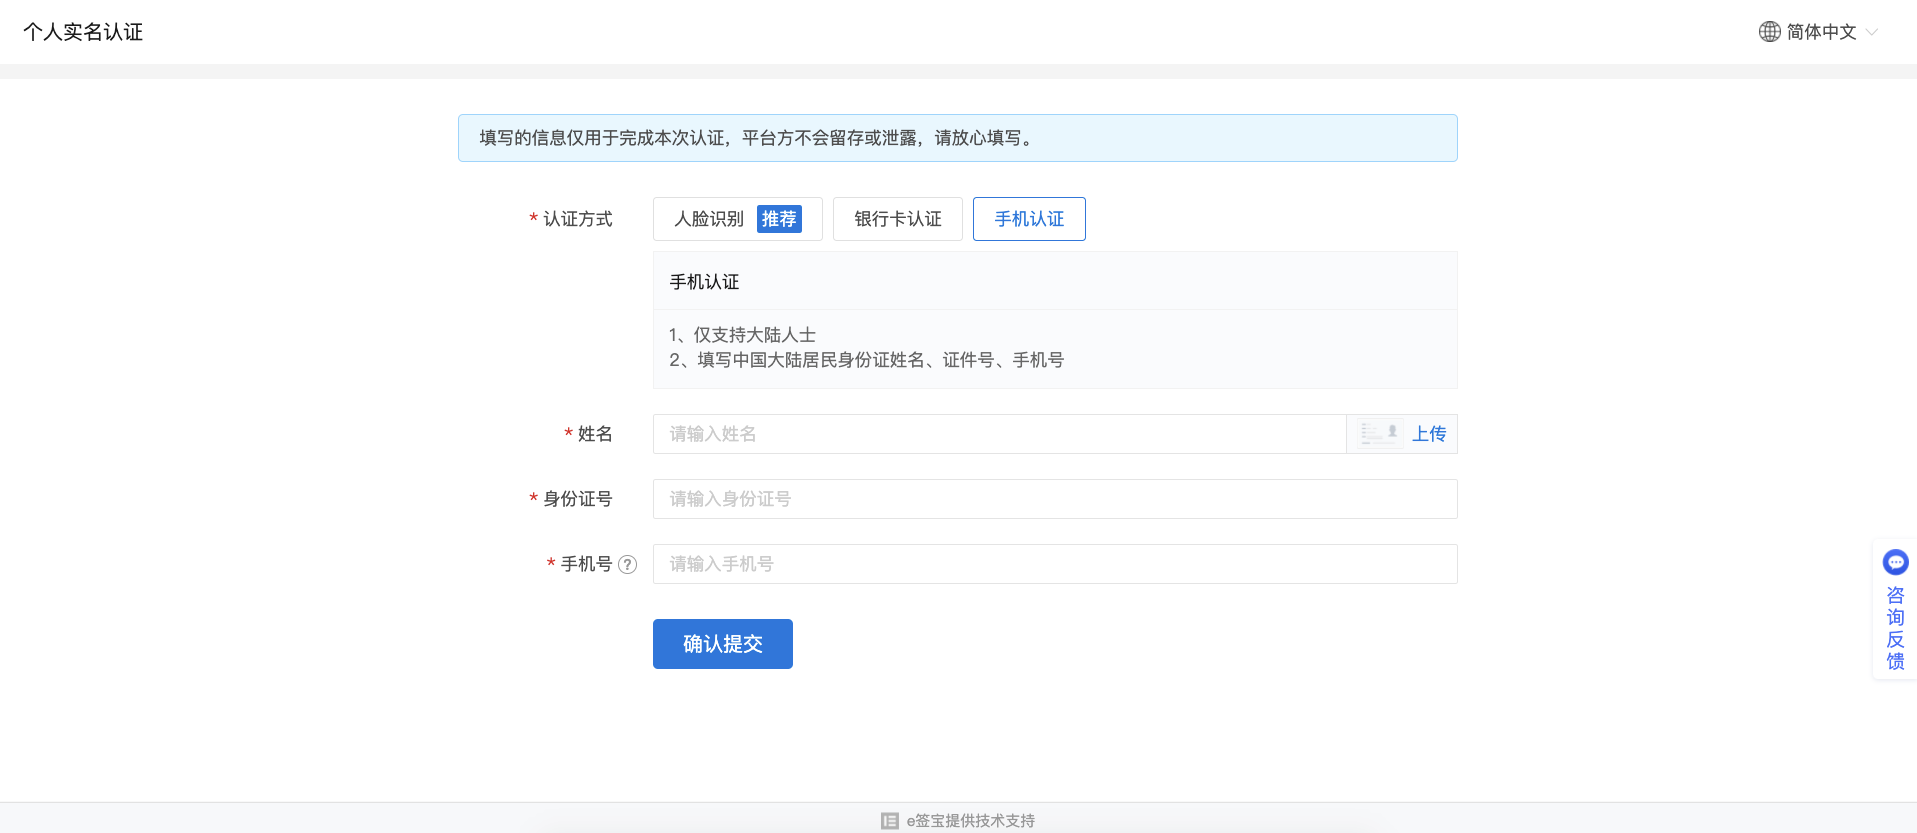1917x833 pixels.
Task: Click the 手机号 help question icon
Action: [627, 564]
